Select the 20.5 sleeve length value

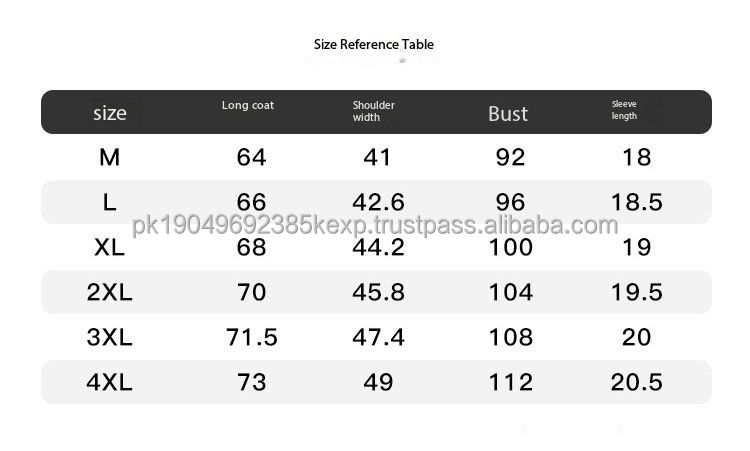(x=637, y=382)
